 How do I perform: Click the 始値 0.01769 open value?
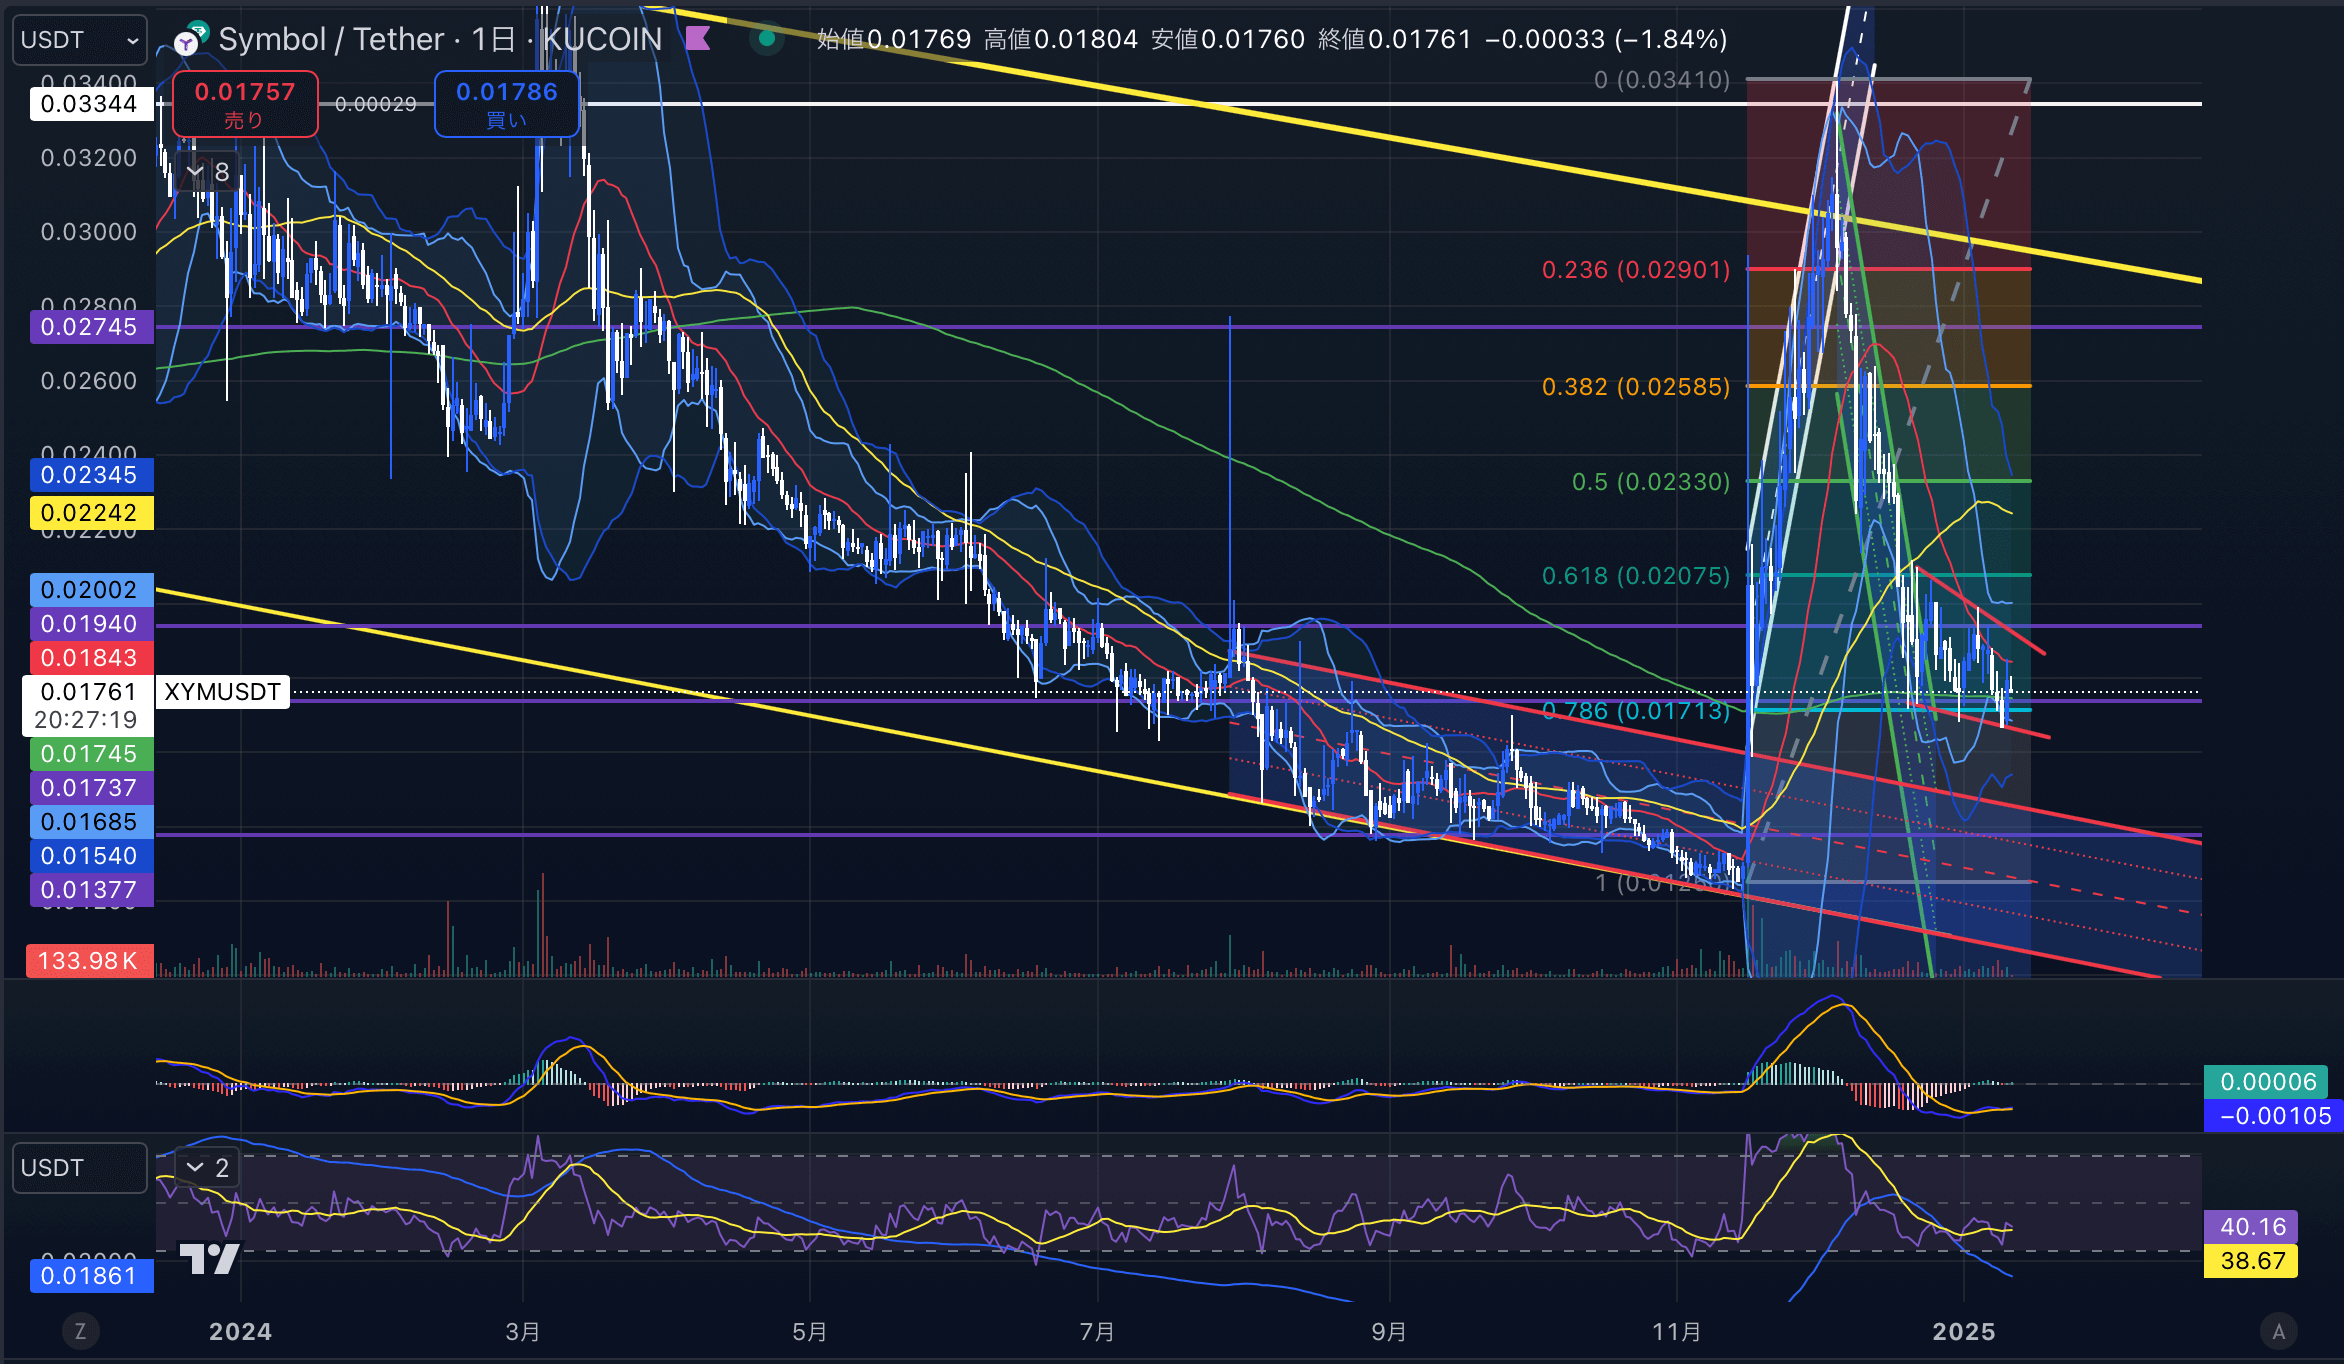coord(894,39)
